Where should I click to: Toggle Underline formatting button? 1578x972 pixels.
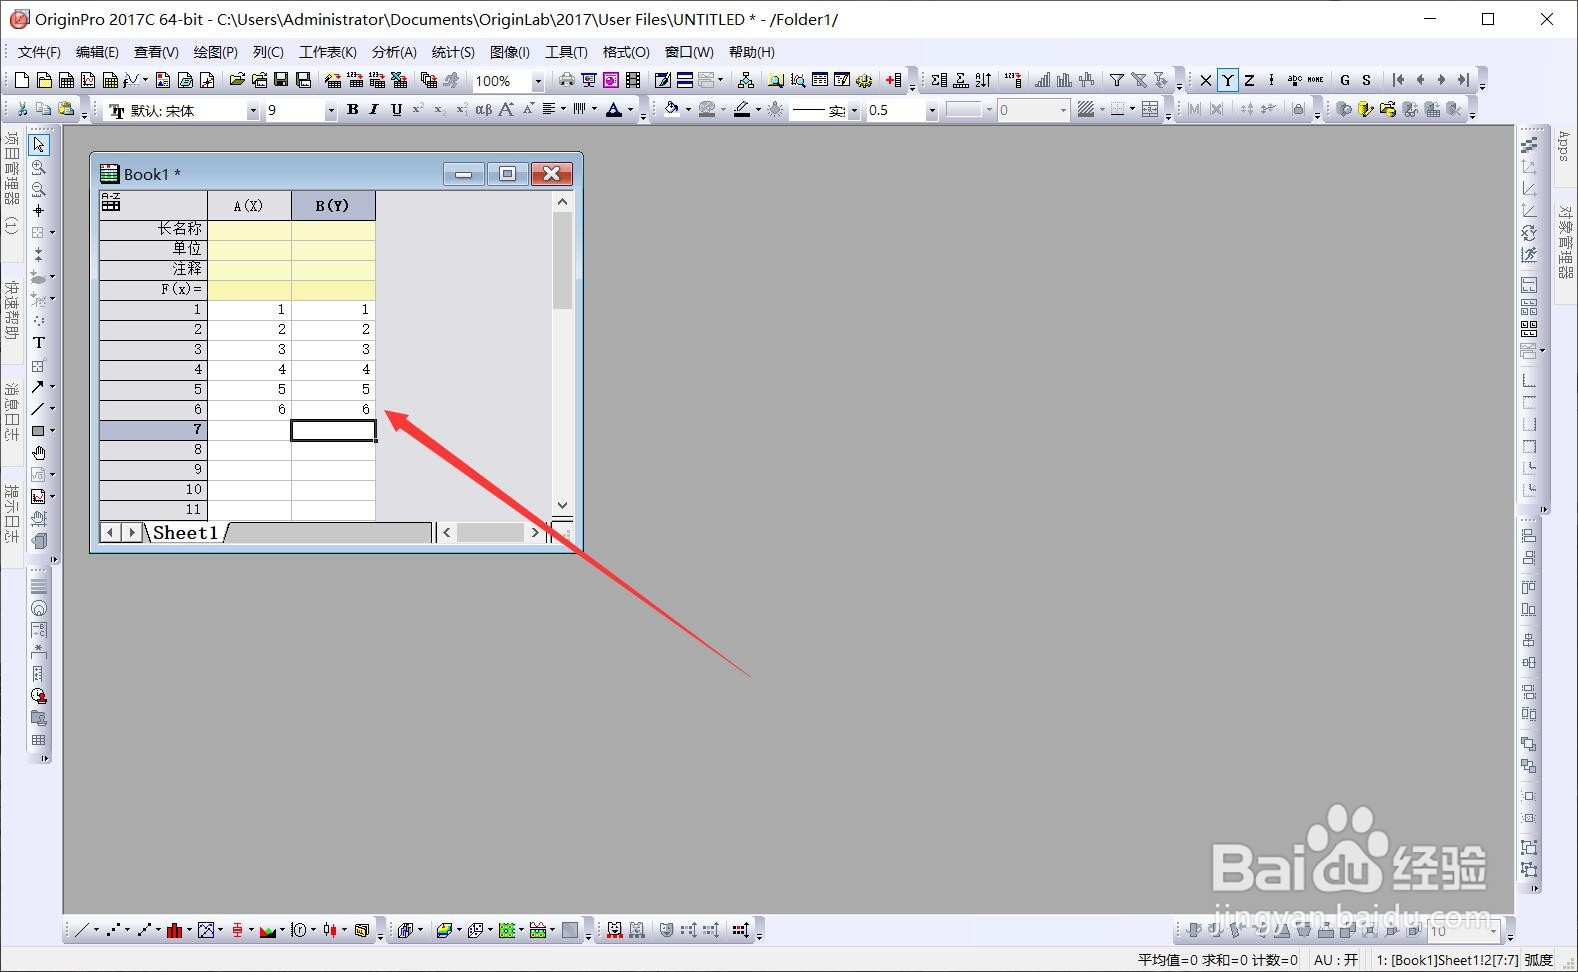coord(396,110)
